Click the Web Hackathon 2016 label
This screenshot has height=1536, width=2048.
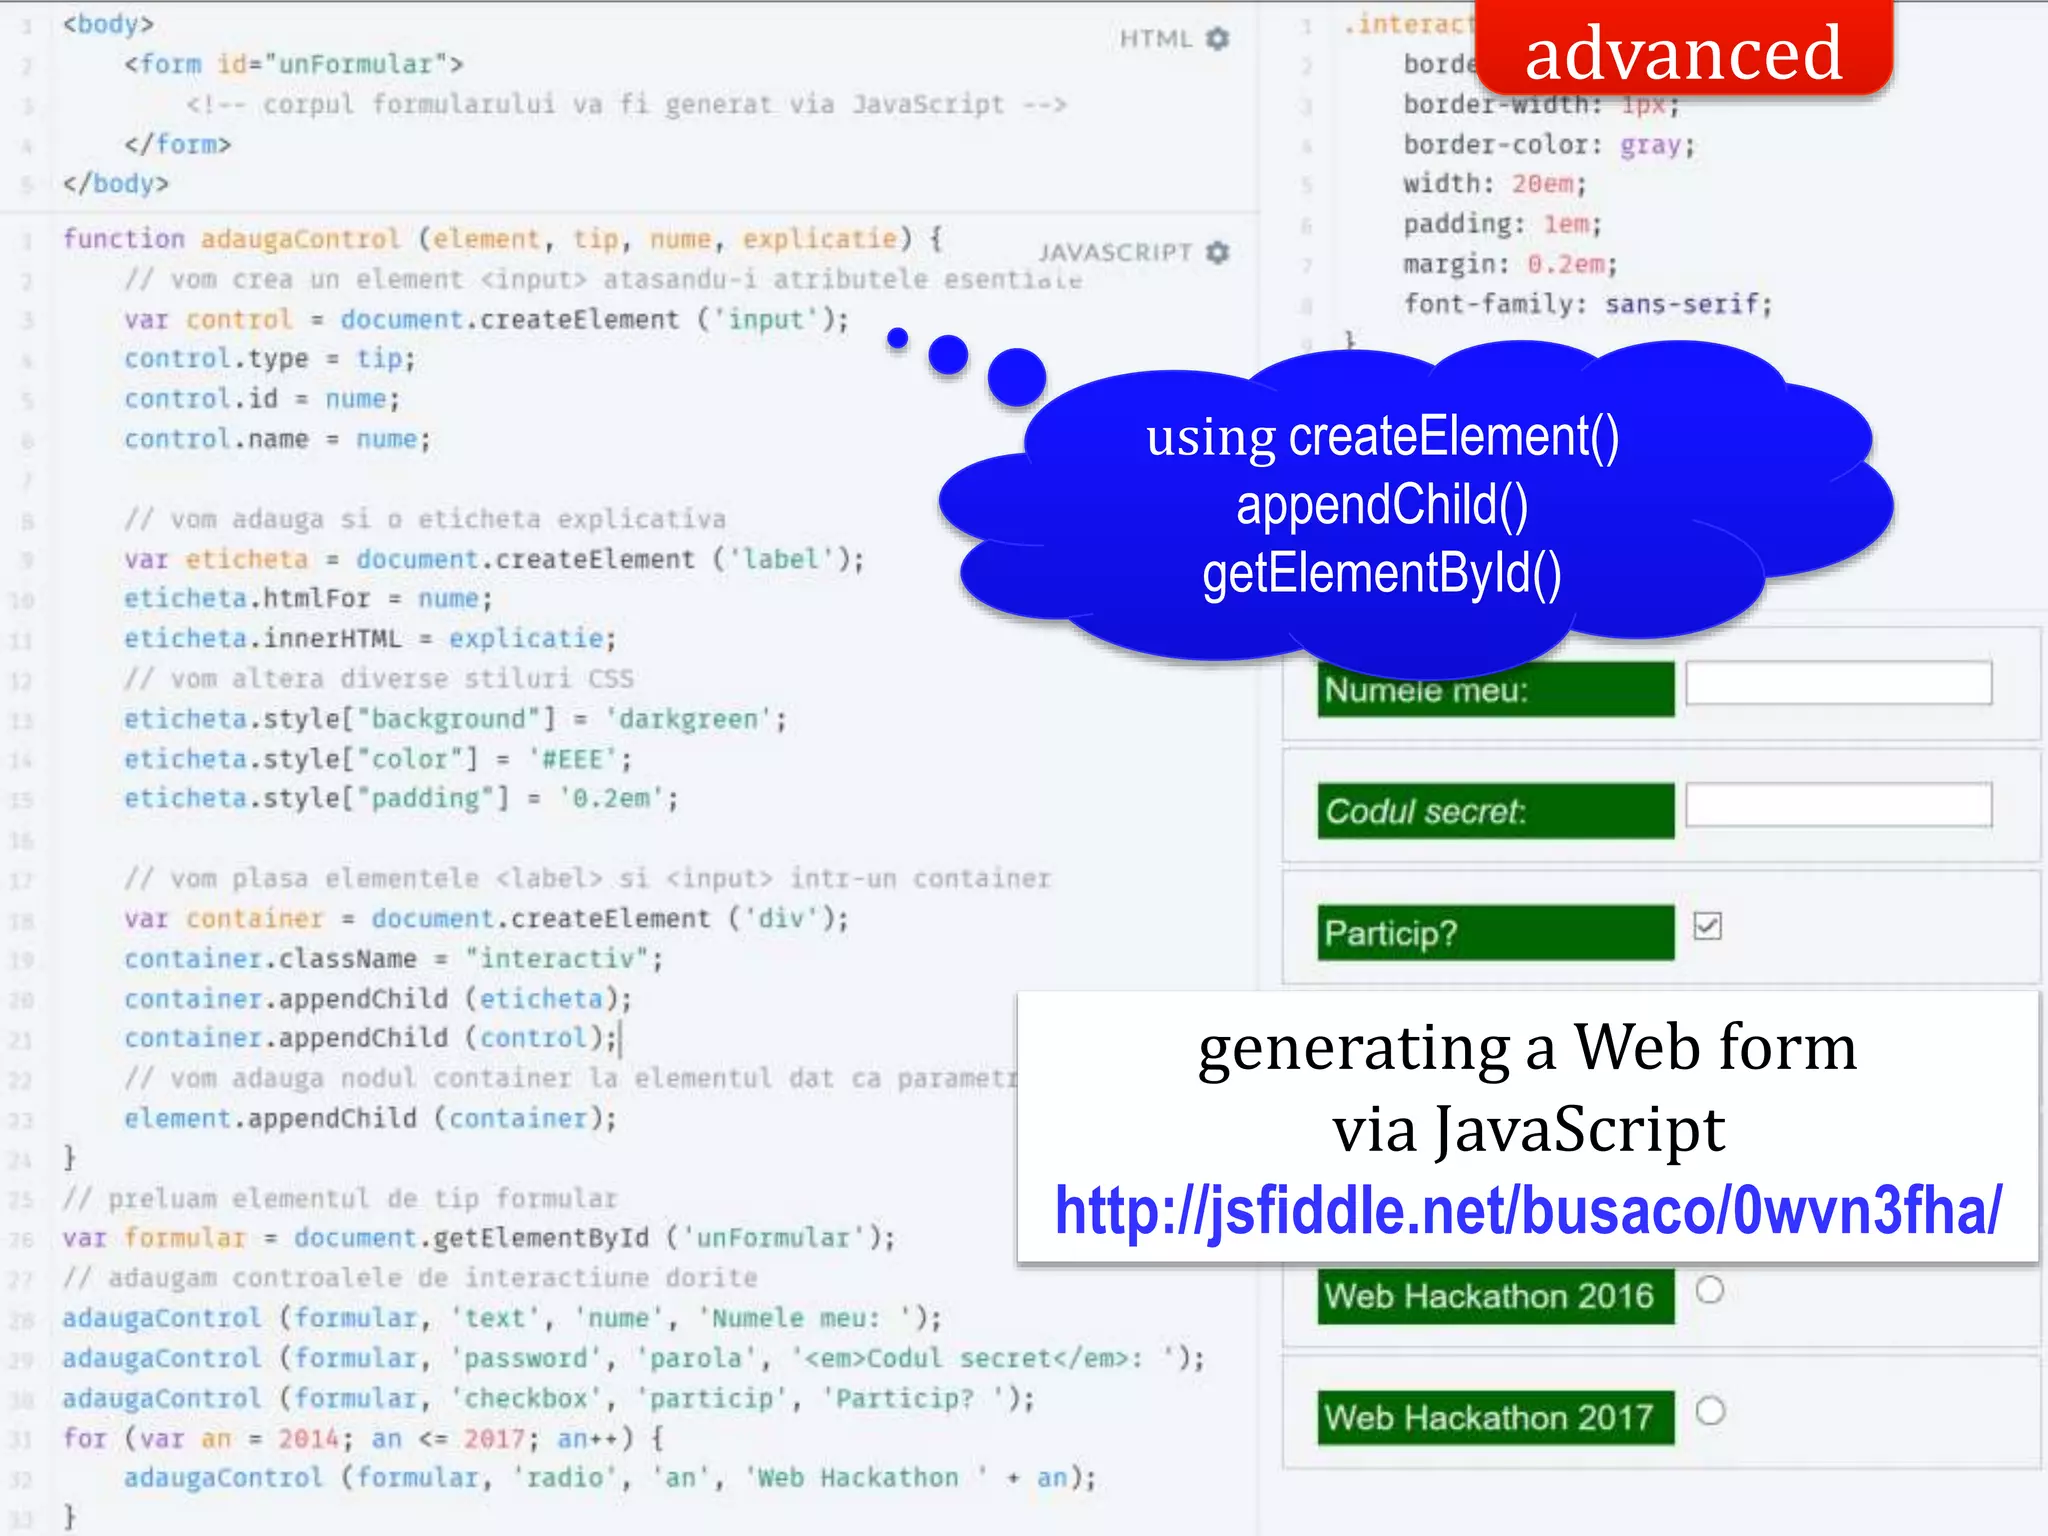tap(1495, 1297)
